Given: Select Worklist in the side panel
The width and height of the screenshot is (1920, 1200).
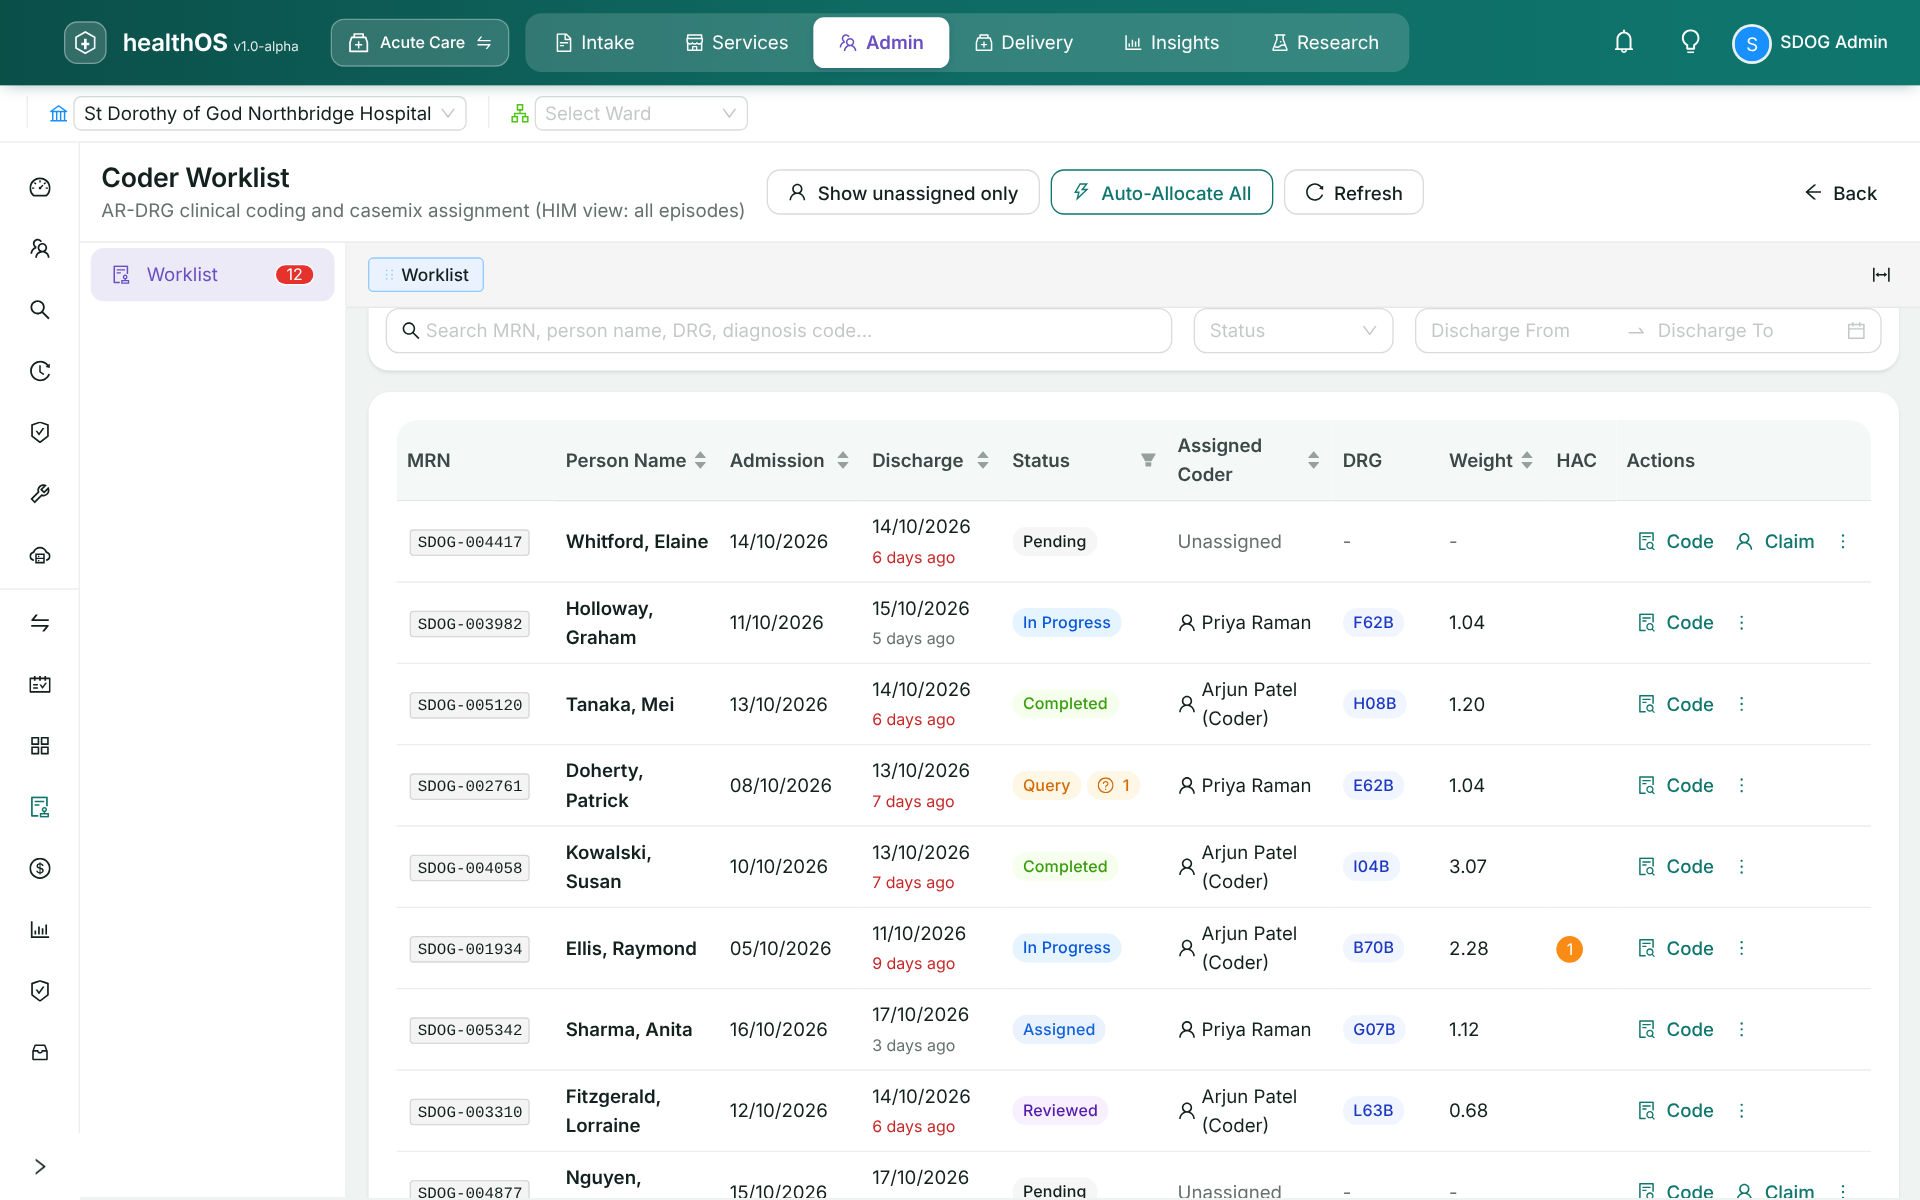Looking at the screenshot, I should [212, 275].
